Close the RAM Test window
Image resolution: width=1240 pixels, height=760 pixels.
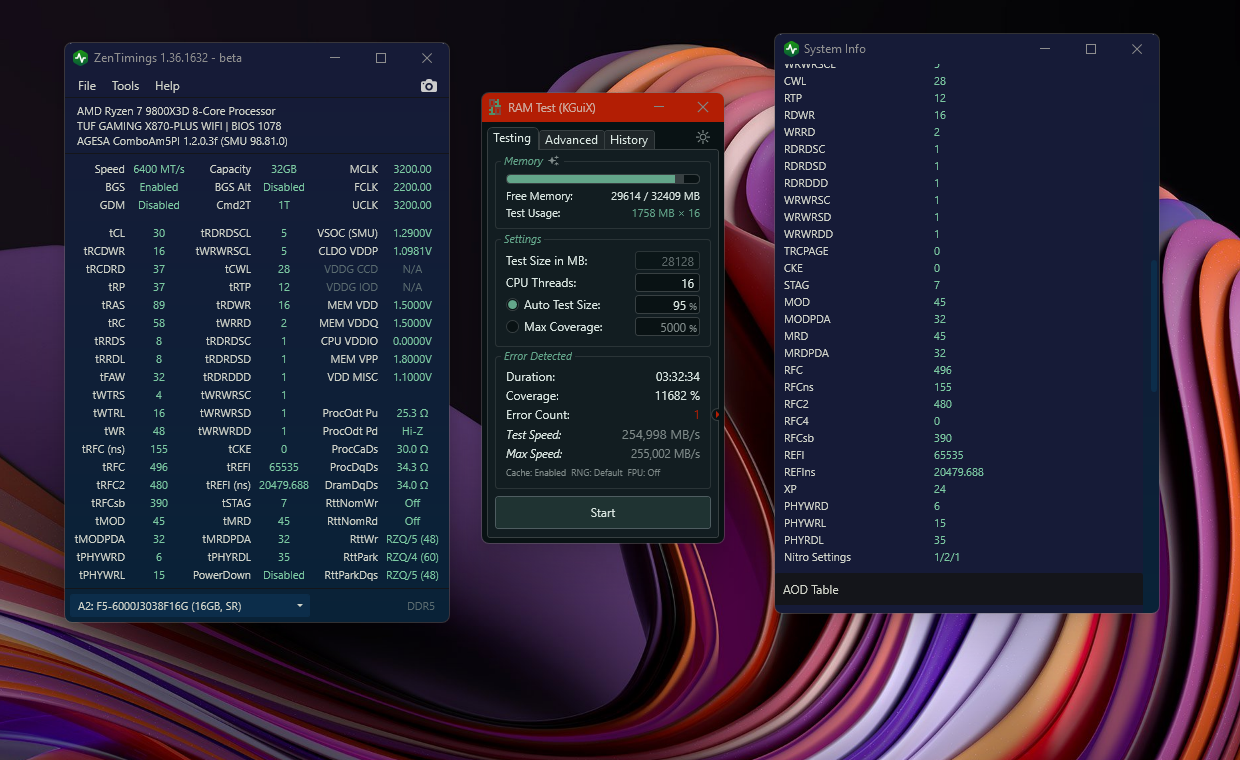(703, 107)
